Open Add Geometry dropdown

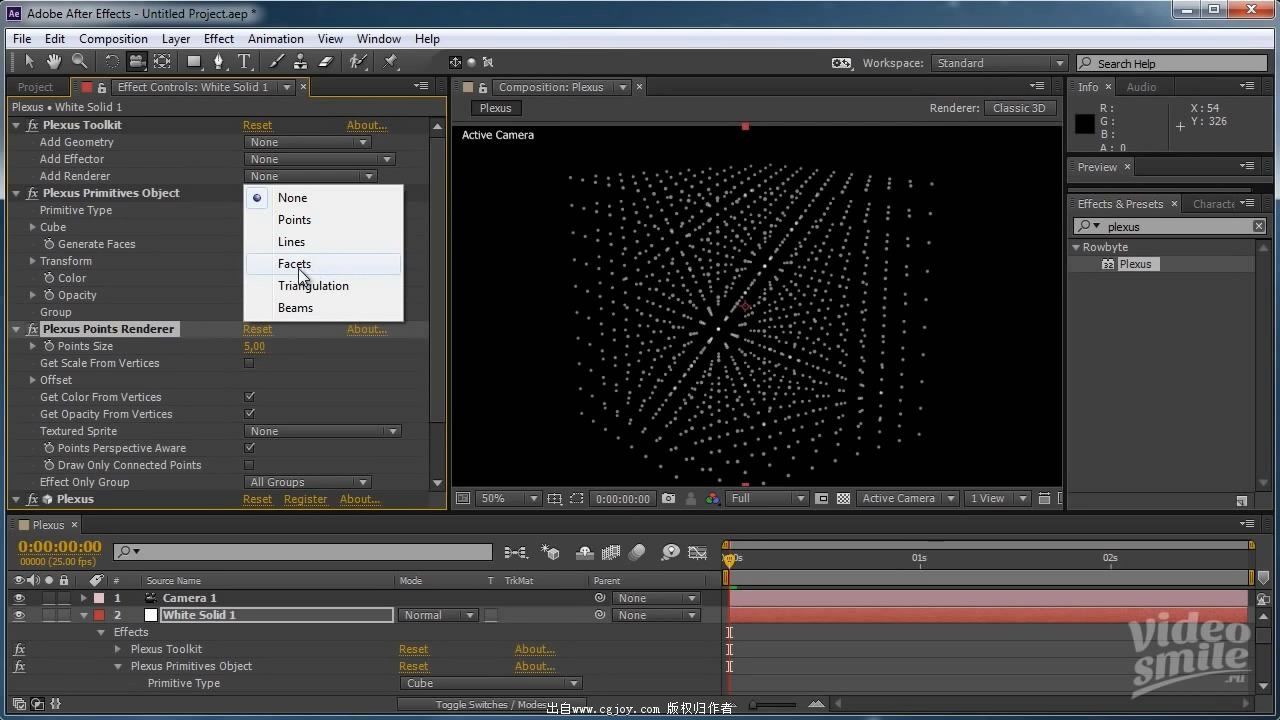pos(308,142)
